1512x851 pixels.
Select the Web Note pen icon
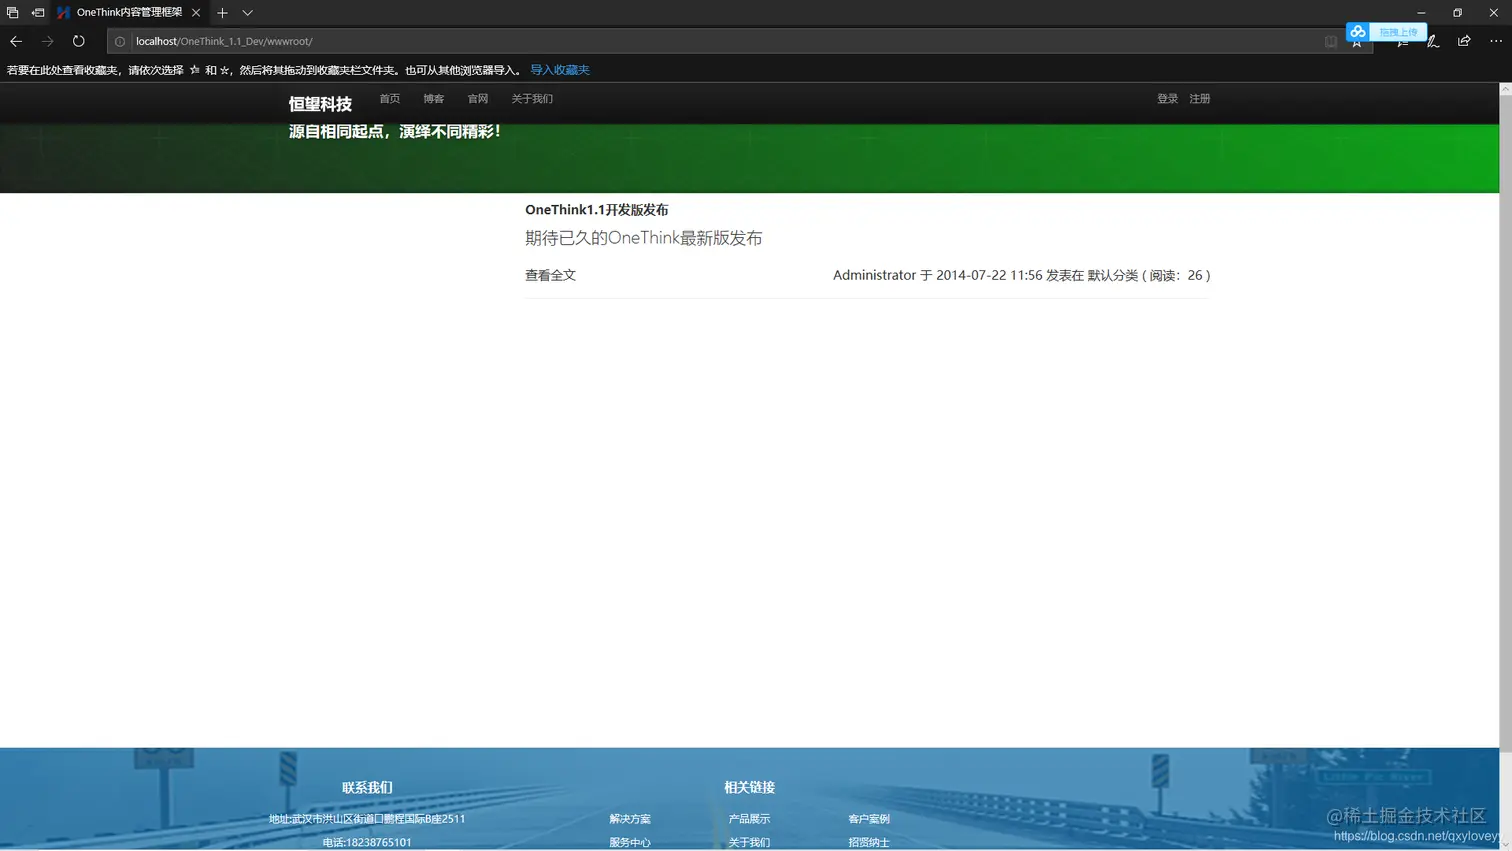click(x=1432, y=41)
